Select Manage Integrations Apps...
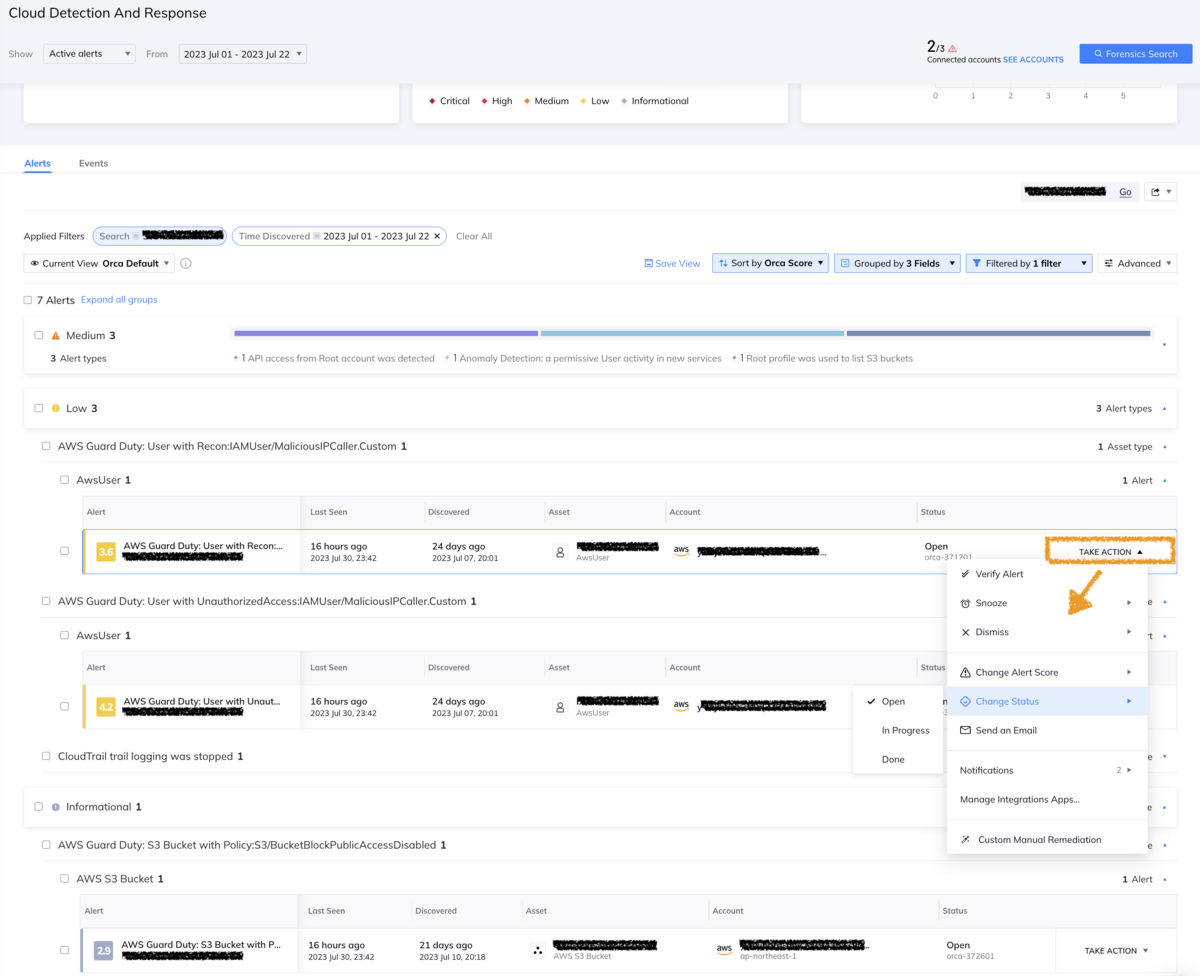Screen dimensions: 1200x976 pyautogui.click(x=1047, y=799)
